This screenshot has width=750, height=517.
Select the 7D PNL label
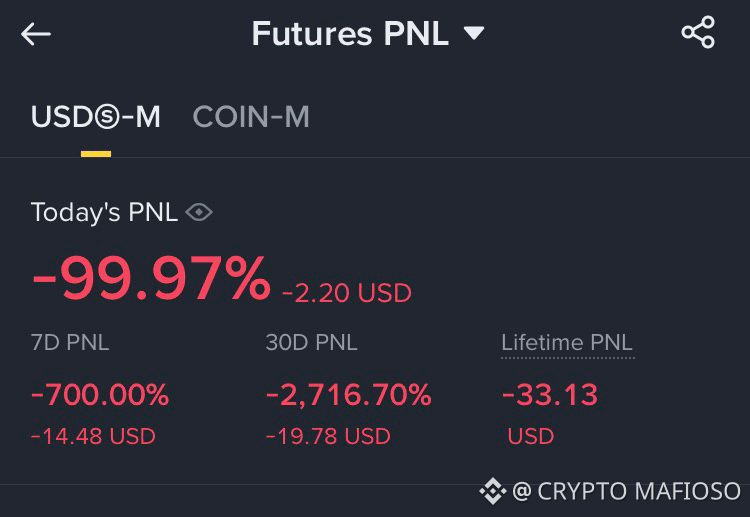pyautogui.click(x=70, y=342)
